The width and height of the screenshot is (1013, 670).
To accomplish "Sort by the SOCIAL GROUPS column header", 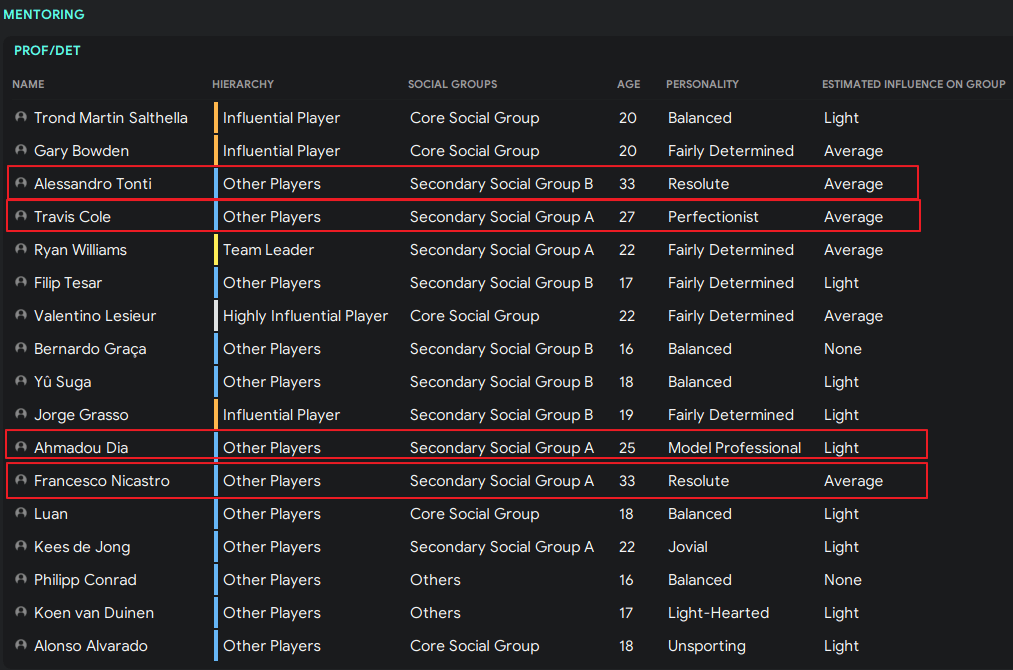I will pyautogui.click(x=452, y=84).
